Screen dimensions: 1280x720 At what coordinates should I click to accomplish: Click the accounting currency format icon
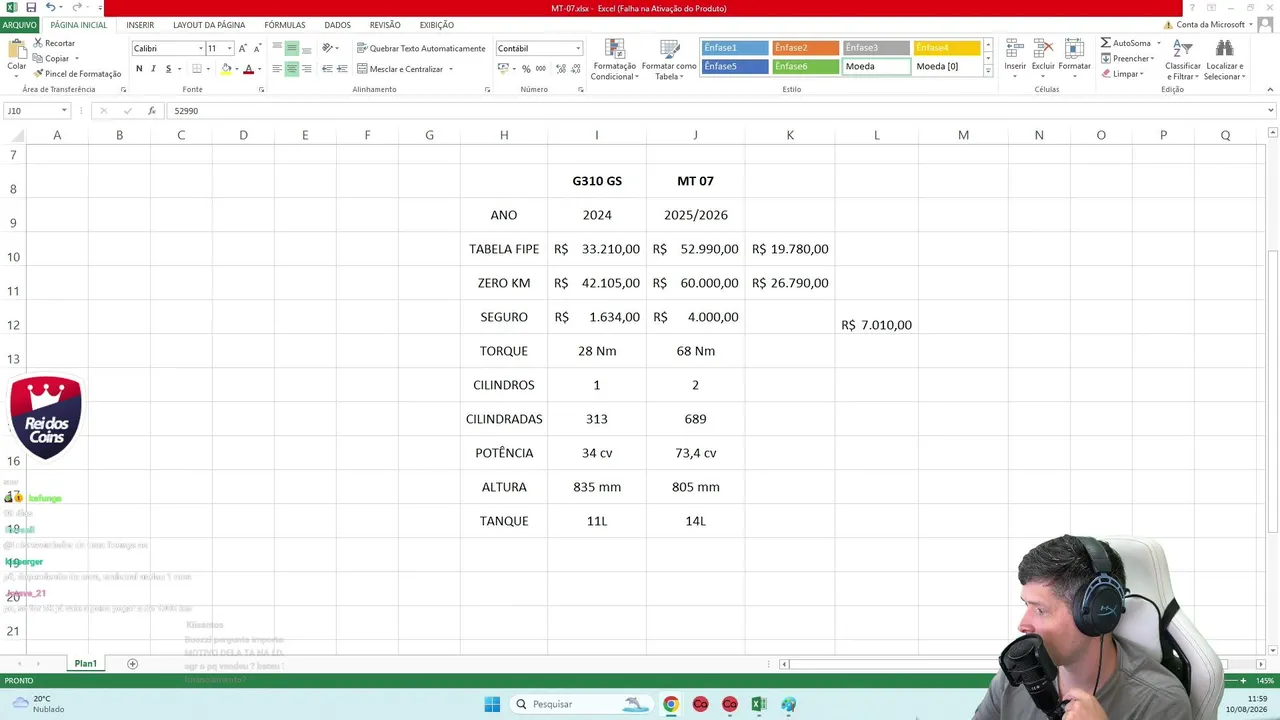(x=503, y=69)
